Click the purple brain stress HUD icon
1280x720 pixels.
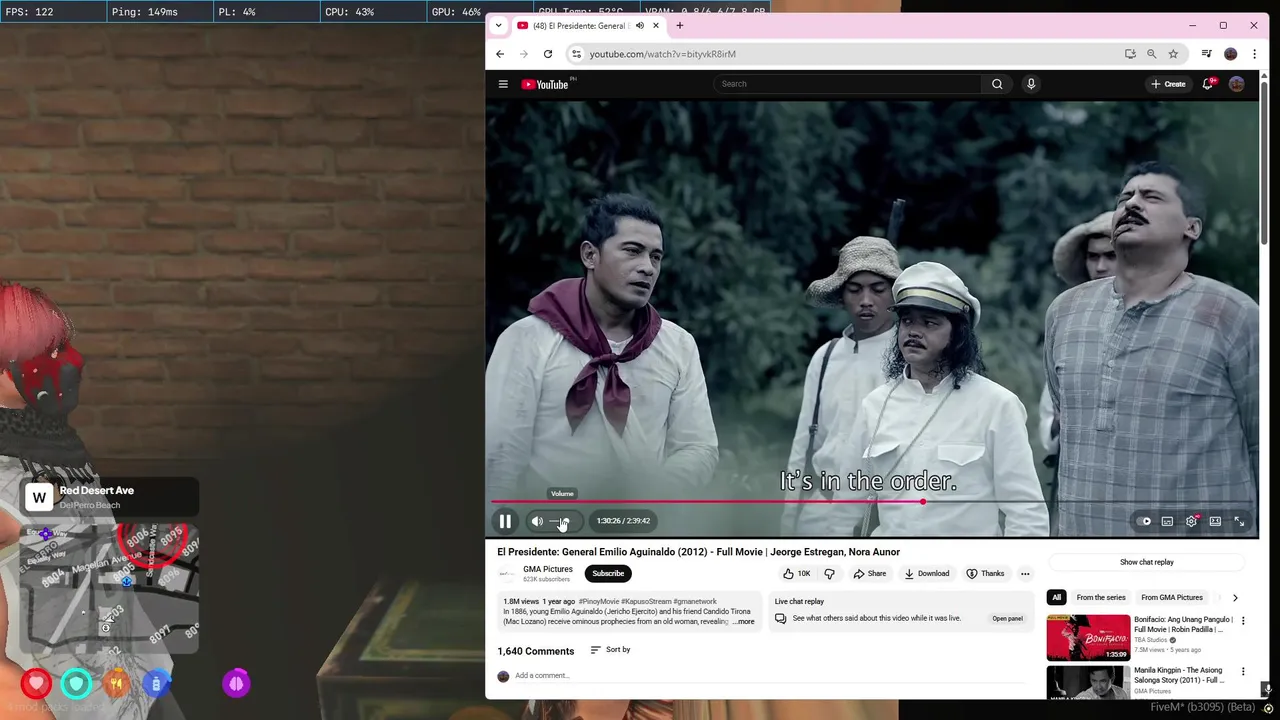pos(236,683)
